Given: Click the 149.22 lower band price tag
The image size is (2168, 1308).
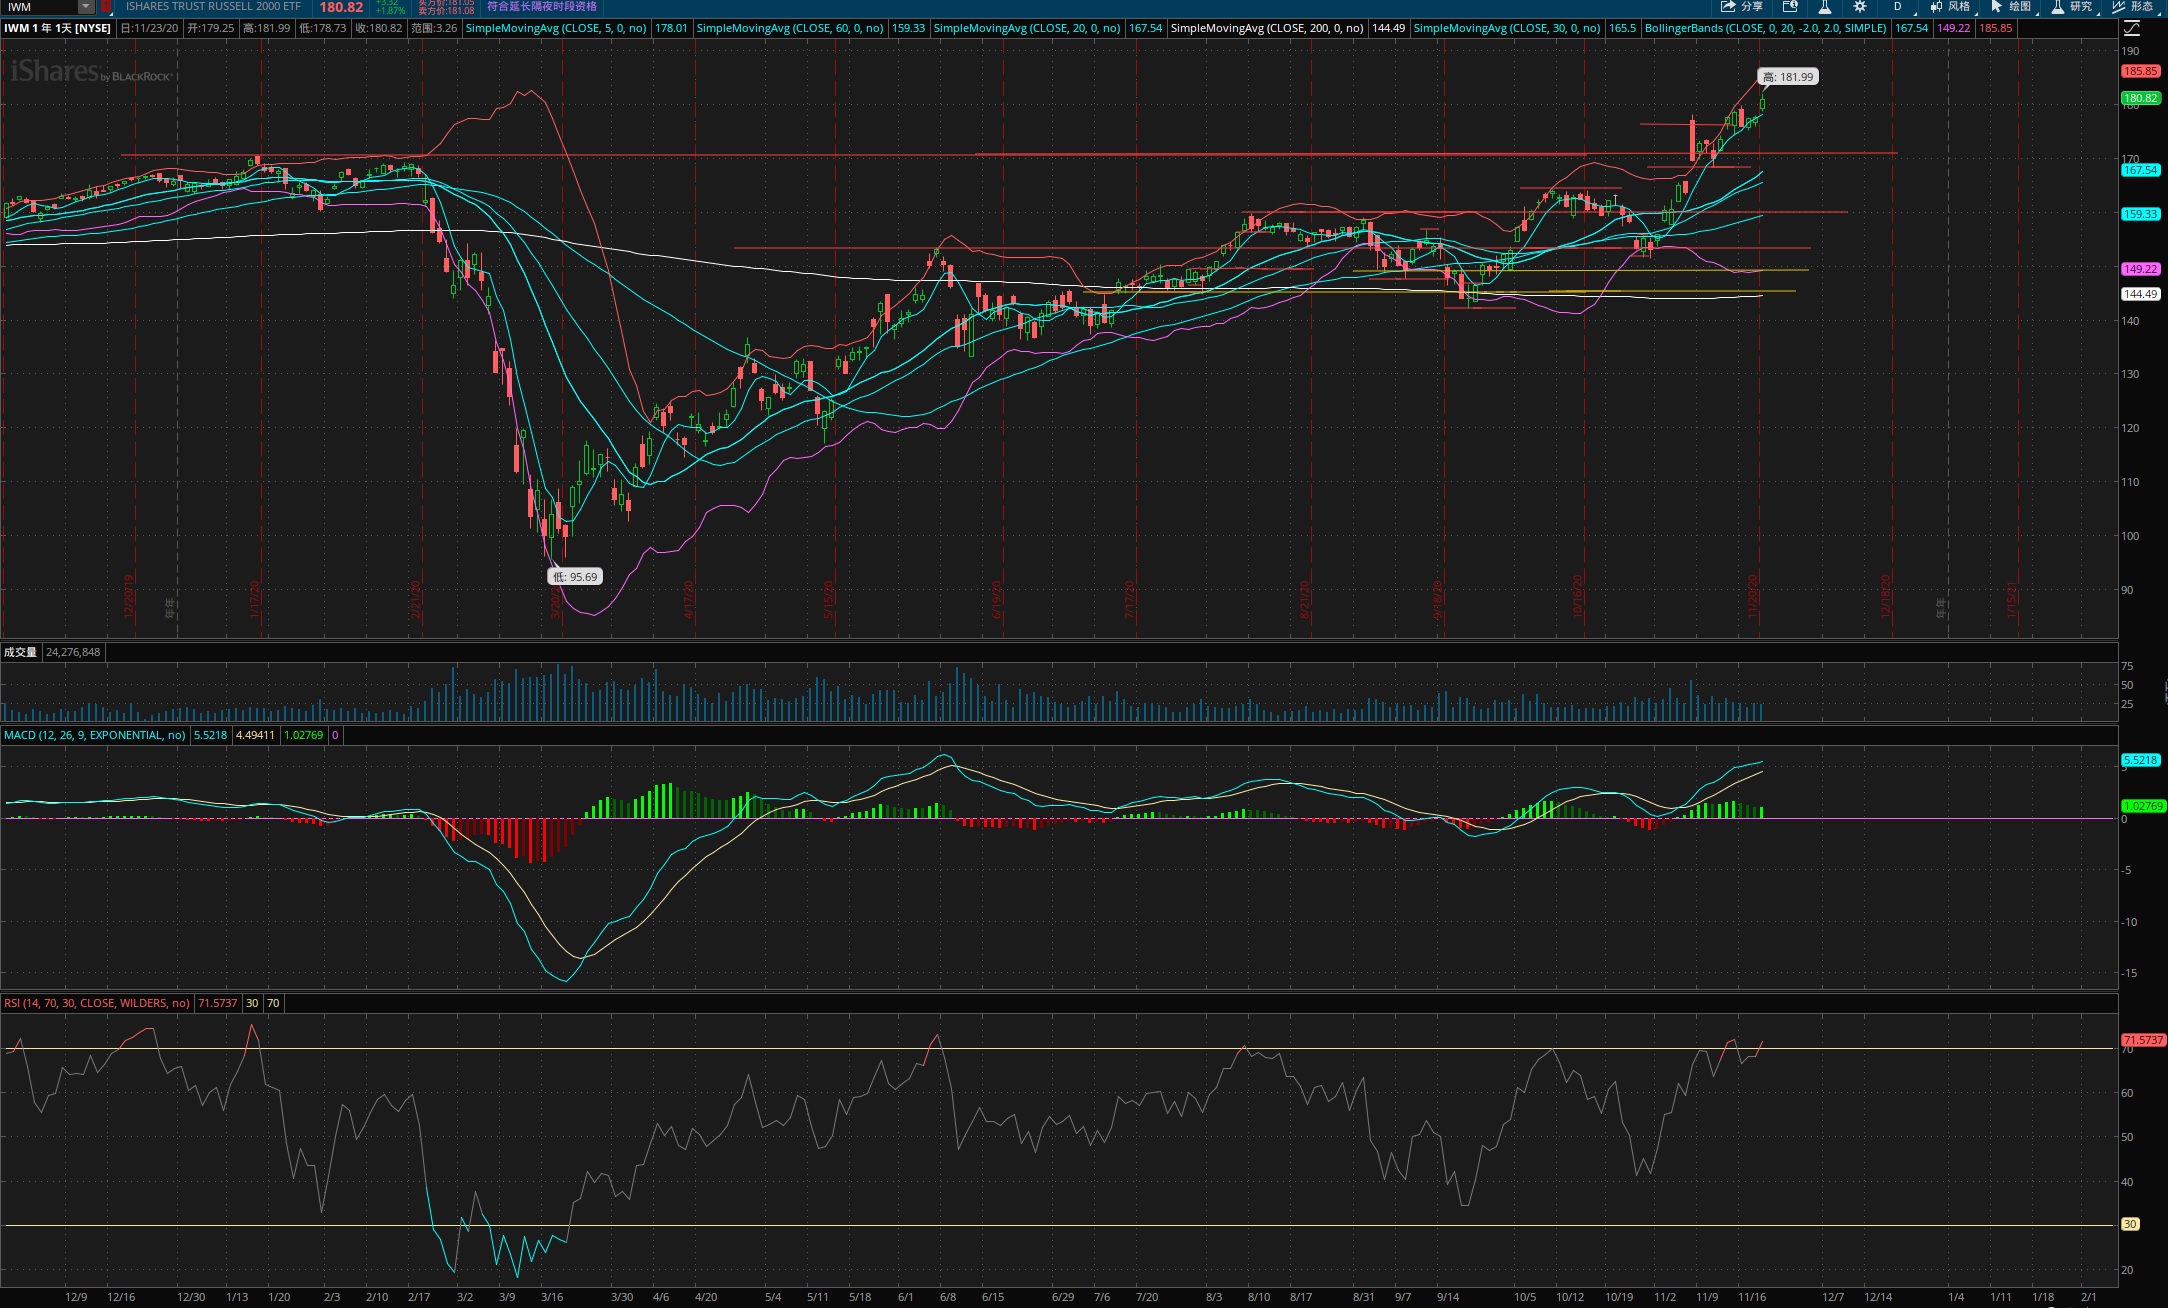Looking at the screenshot, I should pos(2141,269).
